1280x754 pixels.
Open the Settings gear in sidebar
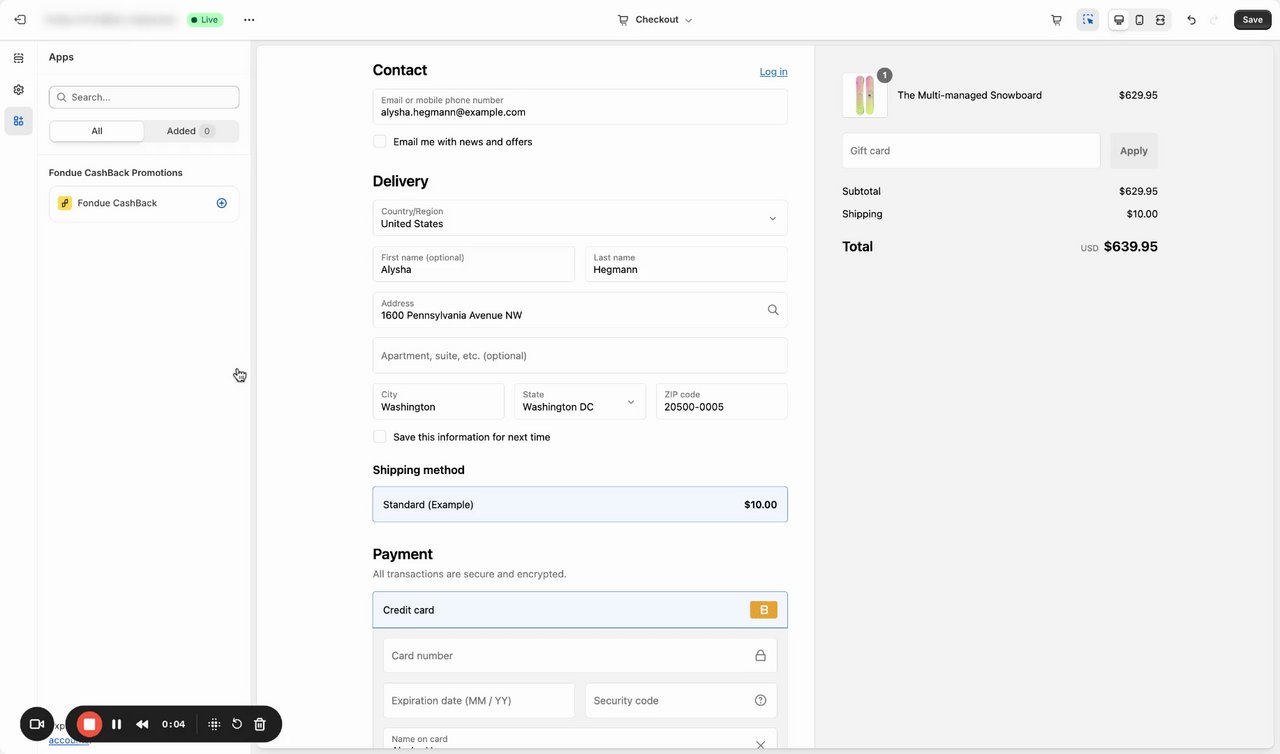pos(18,90)
